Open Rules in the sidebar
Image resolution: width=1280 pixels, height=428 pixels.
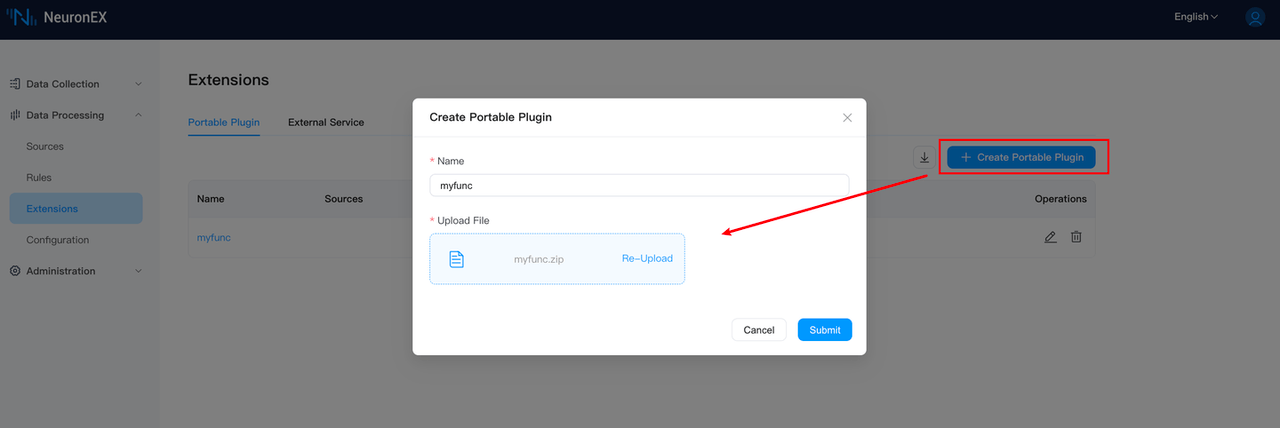(x=39, y=178)
